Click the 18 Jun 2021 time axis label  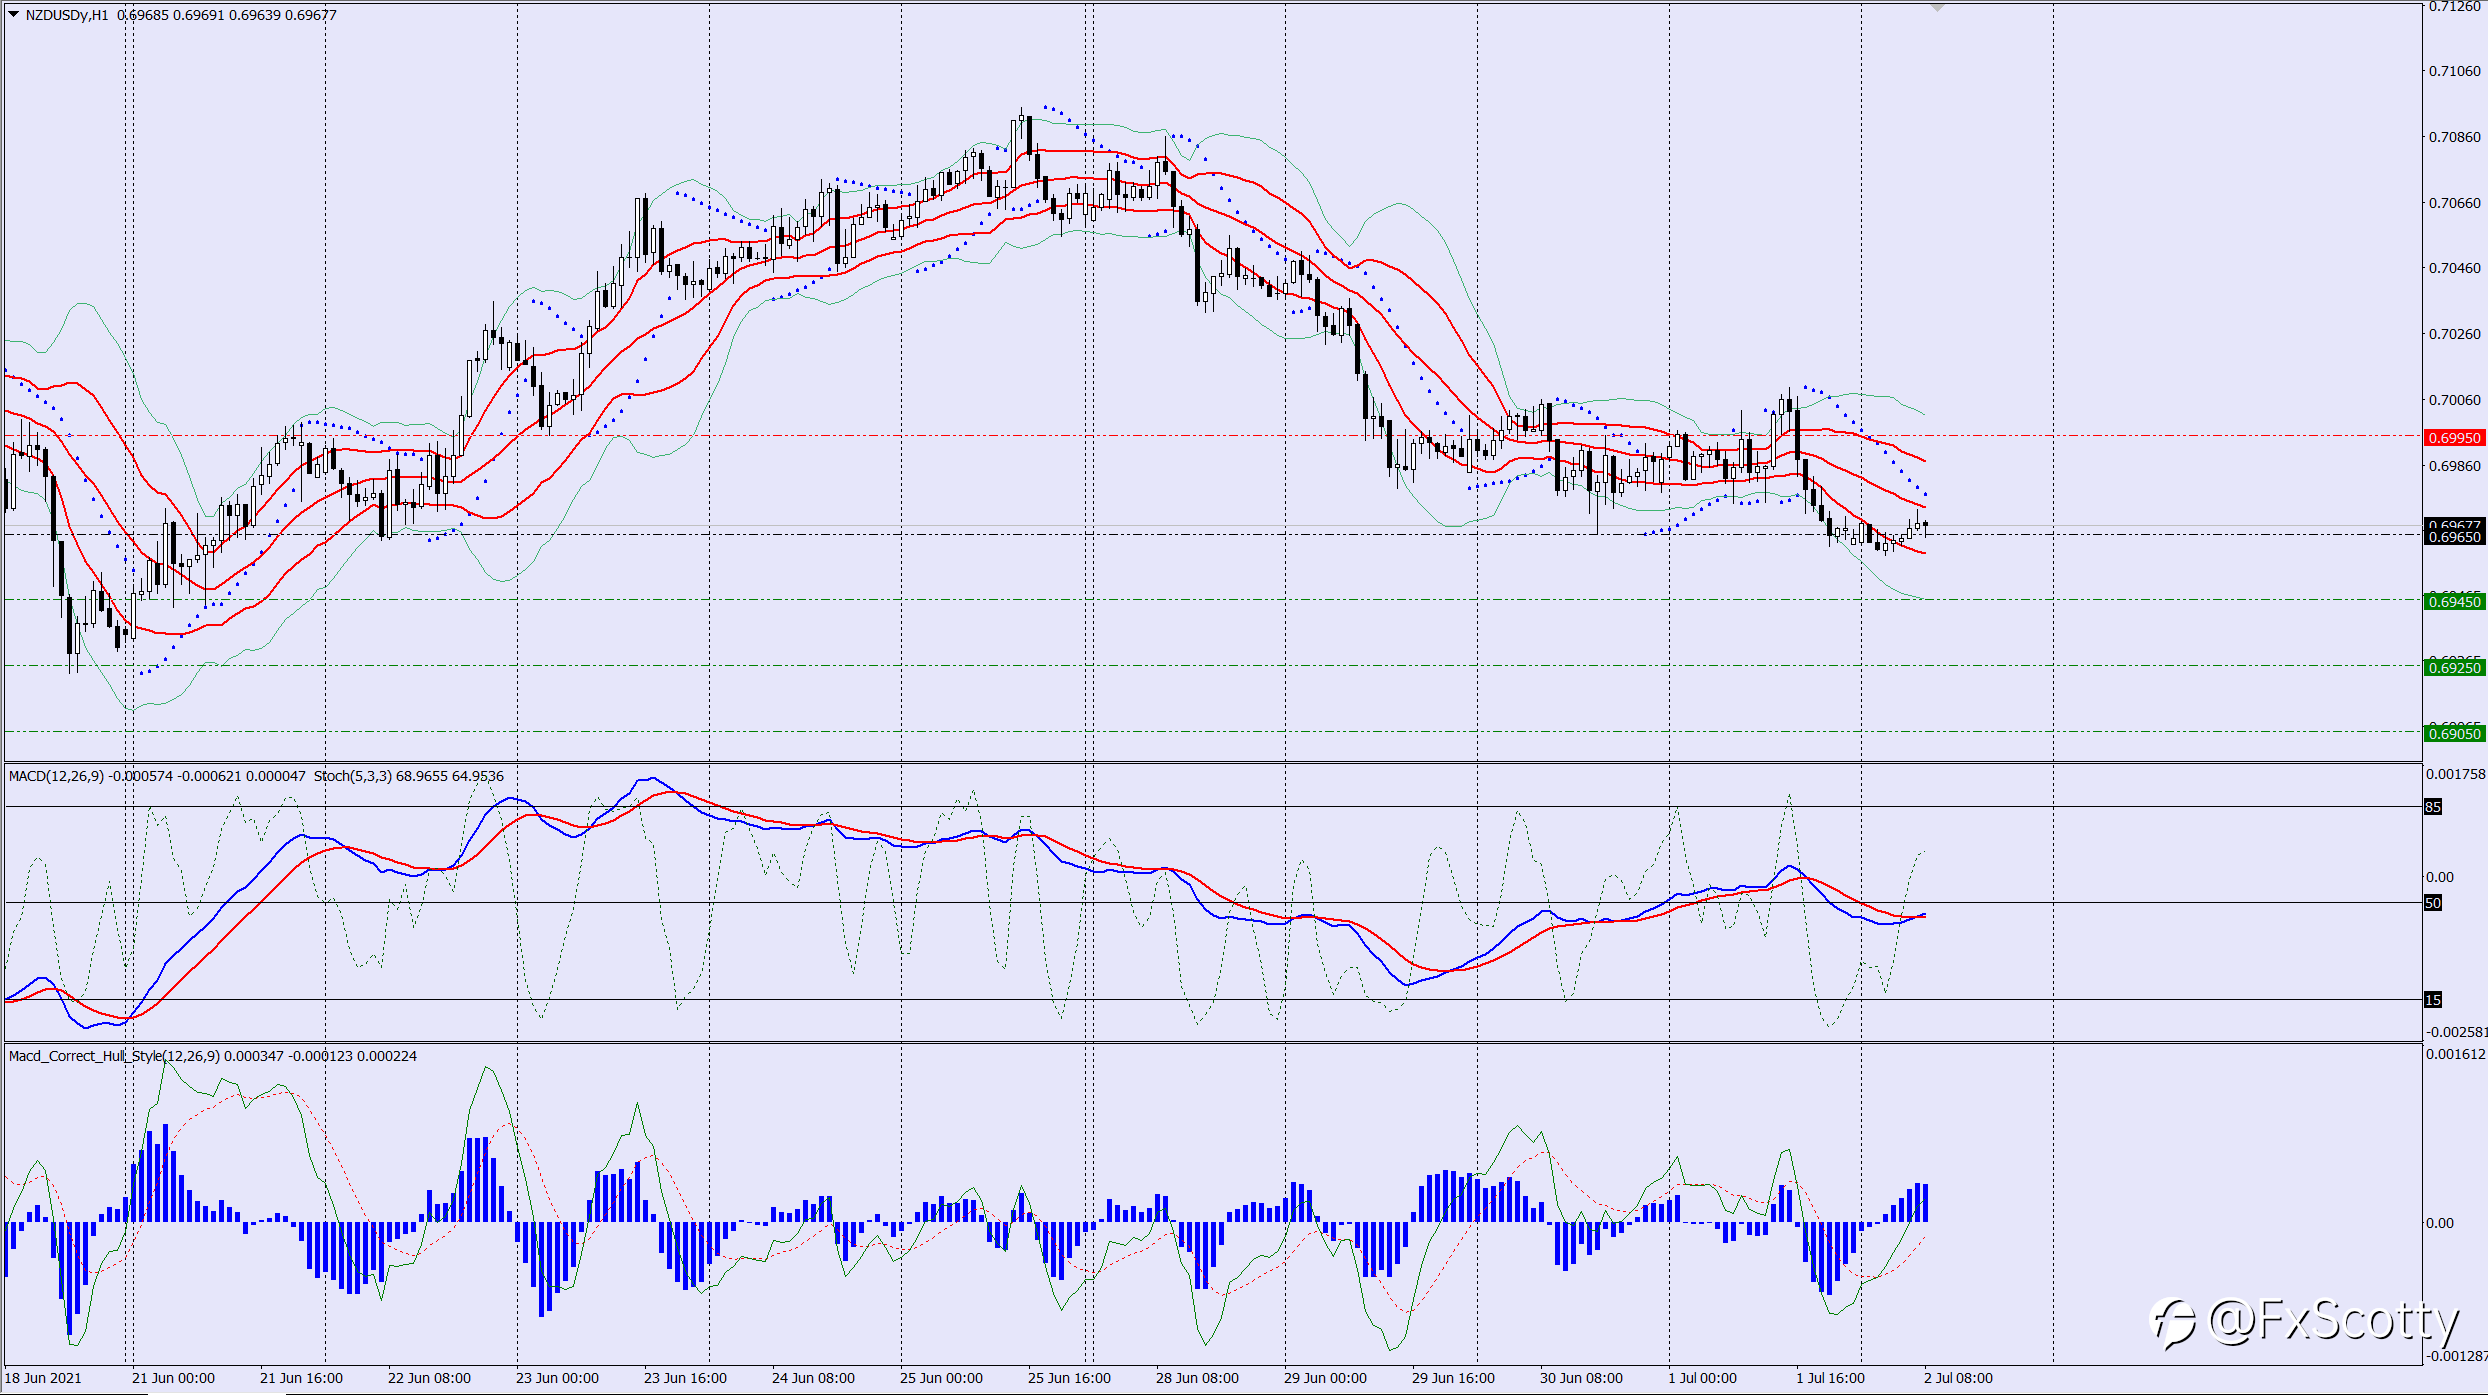coord(43,1378)
